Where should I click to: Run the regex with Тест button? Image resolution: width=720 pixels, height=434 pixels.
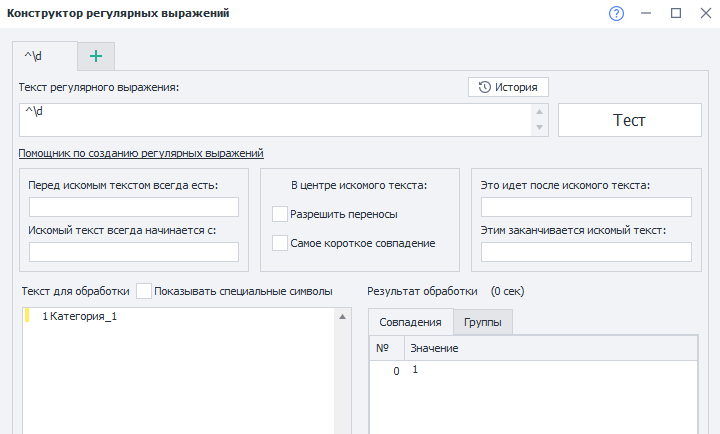(629, 120)
